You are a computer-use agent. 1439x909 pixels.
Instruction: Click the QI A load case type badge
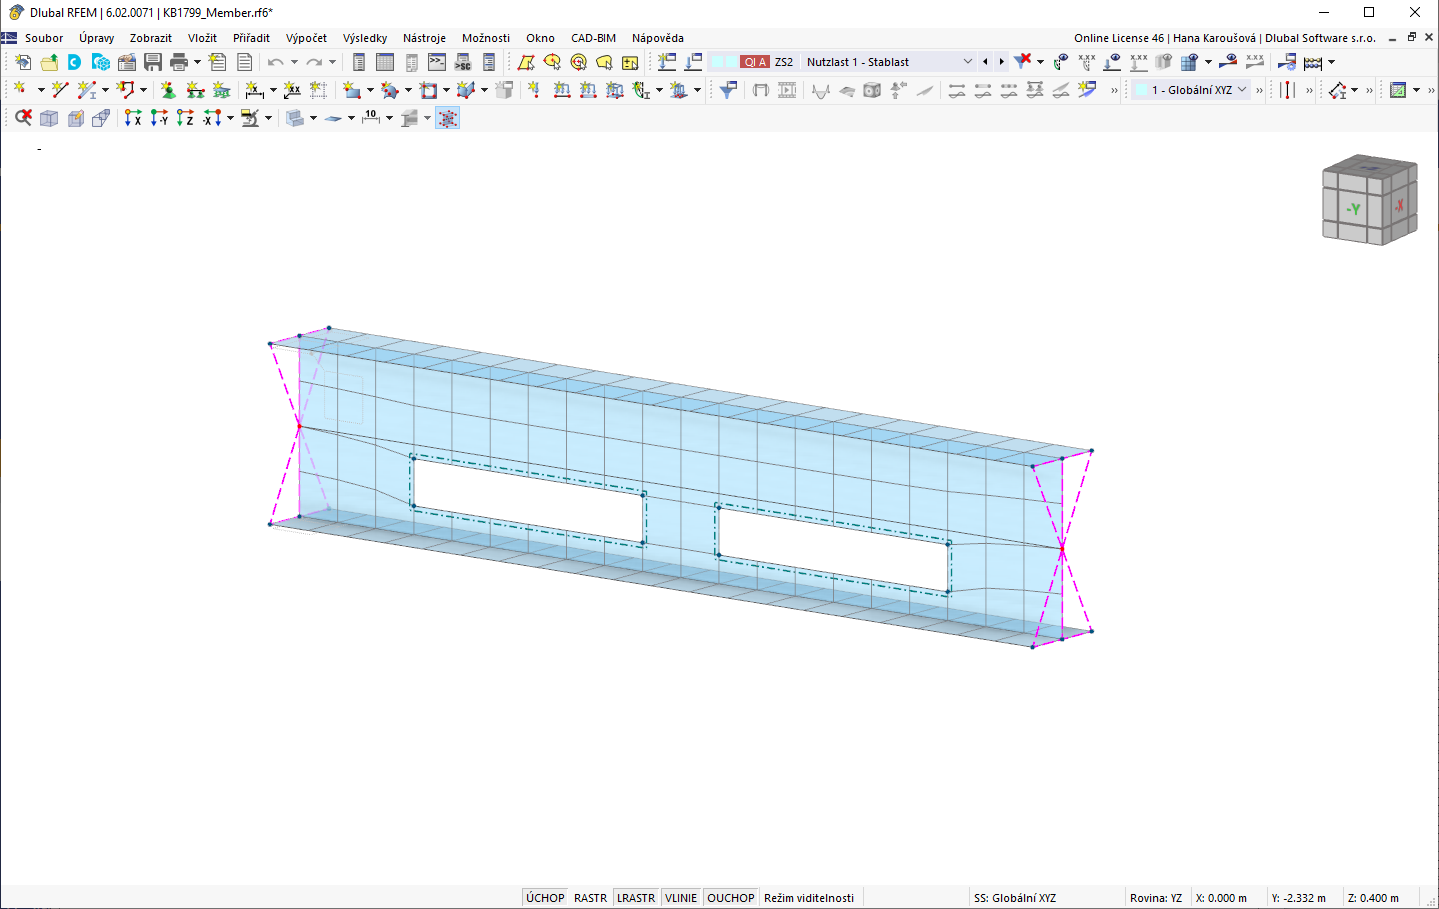coord(755,62)
